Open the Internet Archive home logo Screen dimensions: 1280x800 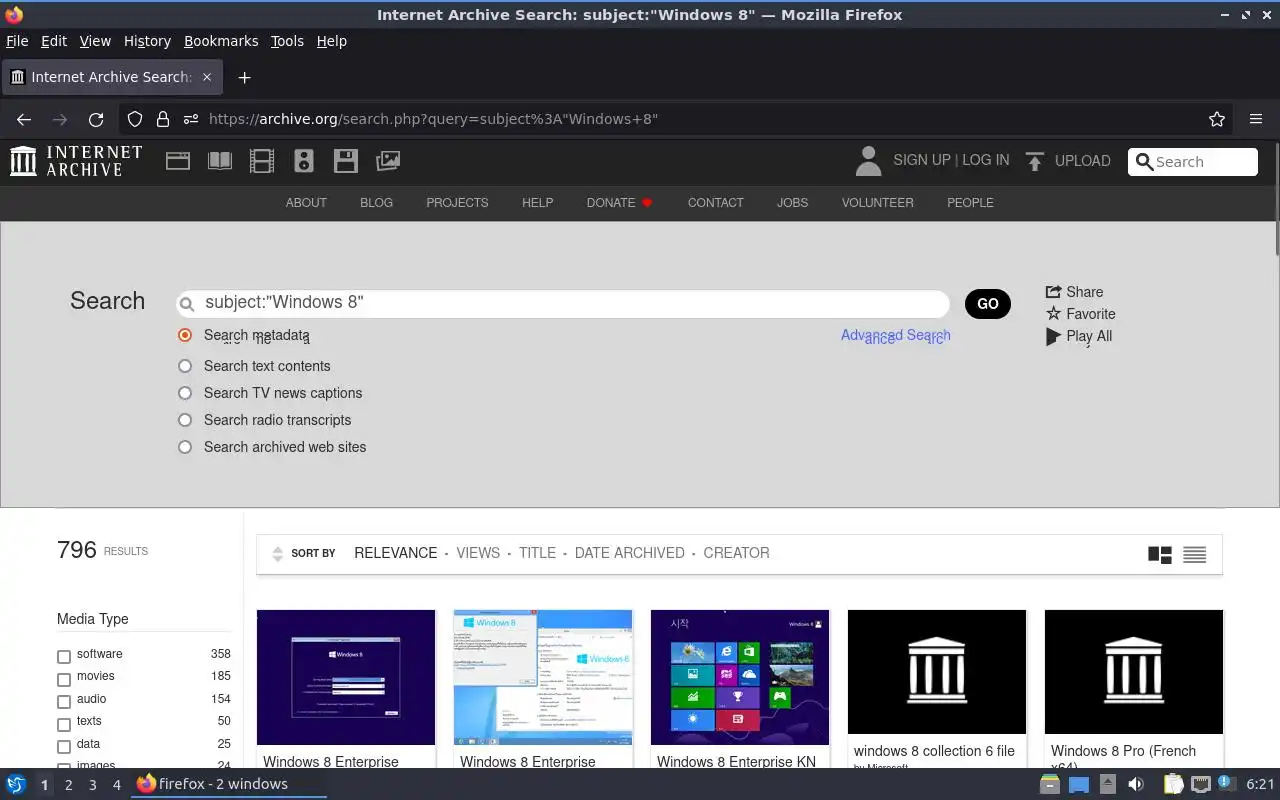pyautogui.click(x=76, y=161)
